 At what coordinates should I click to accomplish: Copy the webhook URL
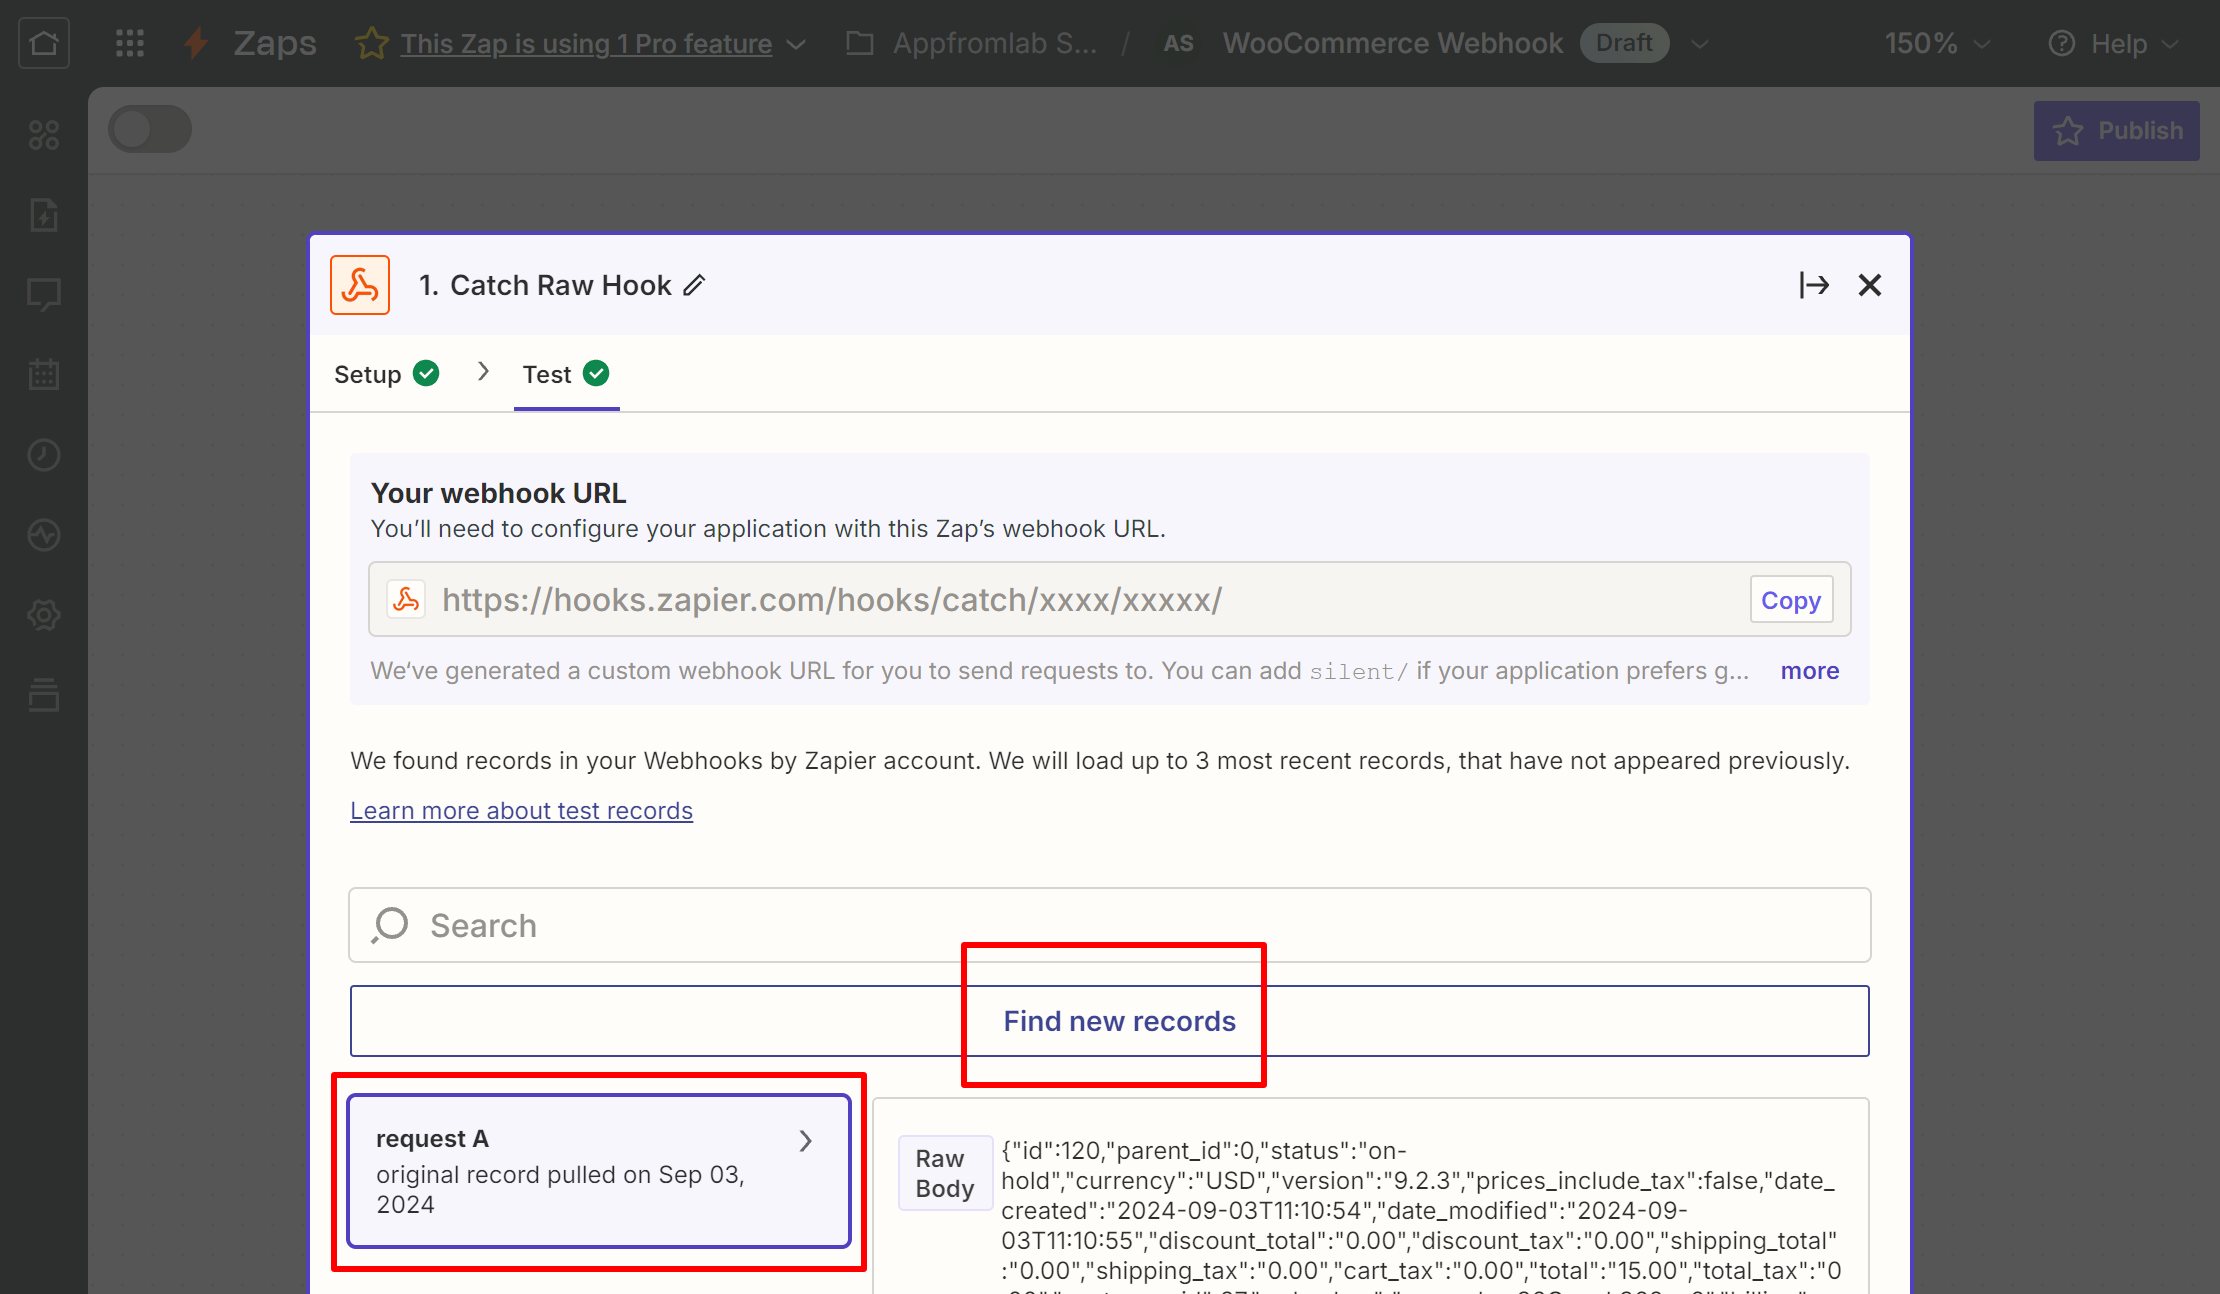(1791, 599)
